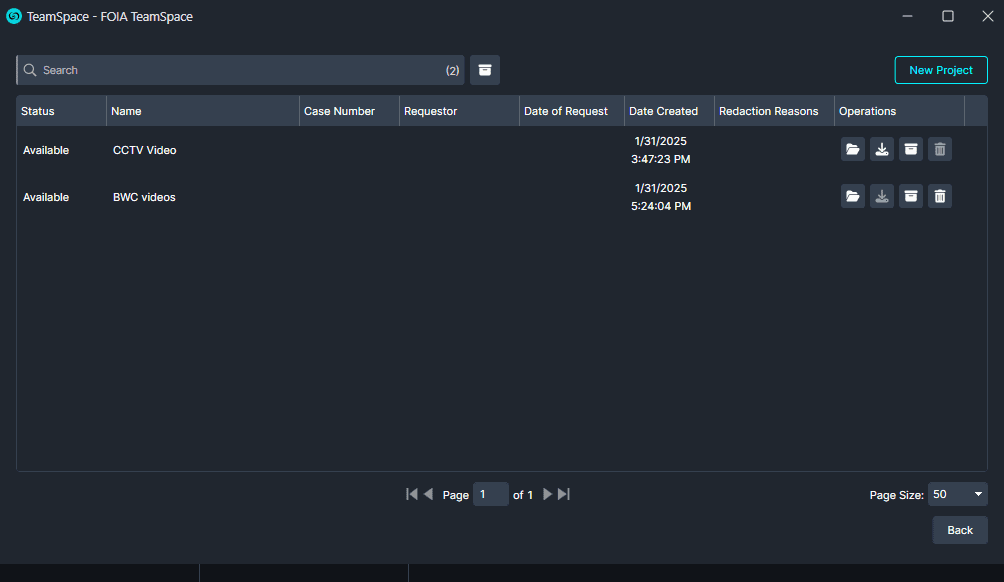Click the next page arrow
Image resolution: width=1004 pixels, height=582 pixels.
[x=547, y=493]
